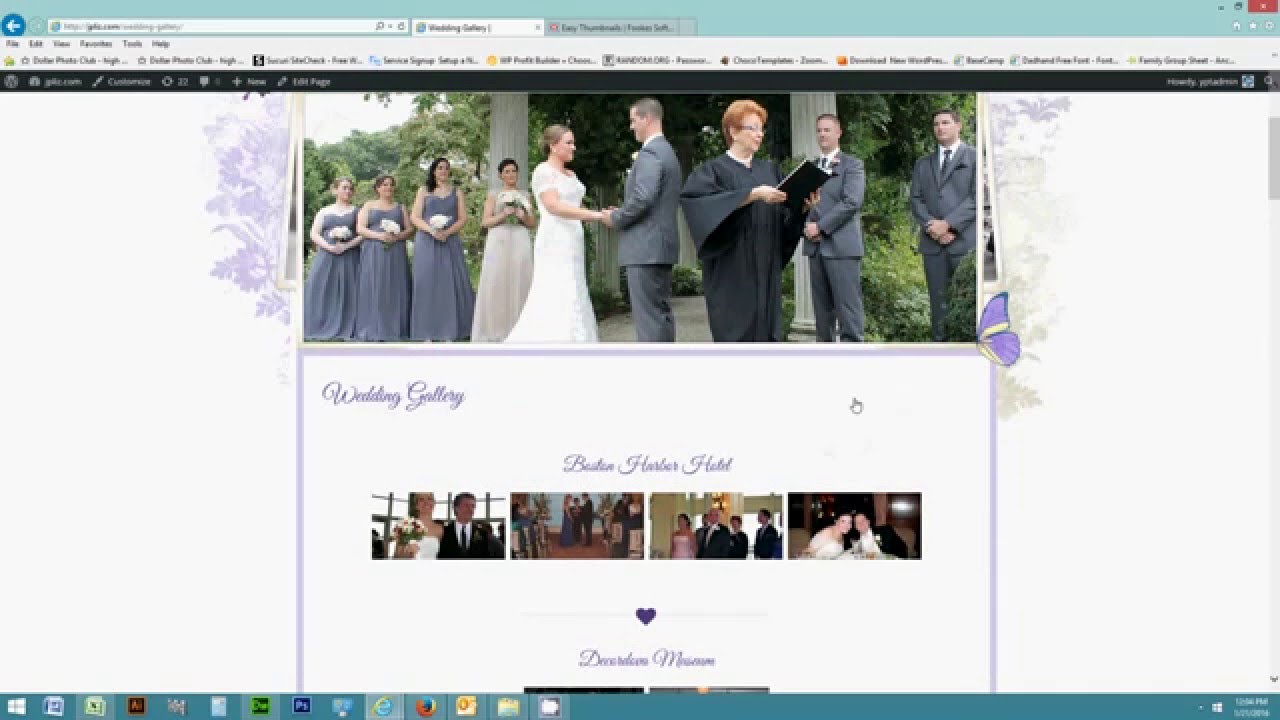Image resolution: width=1280 pixels, height=720 pixels.
Task: Open second Boston Harbor Hotel ceremony thumbnail
Action: point(577,526)
